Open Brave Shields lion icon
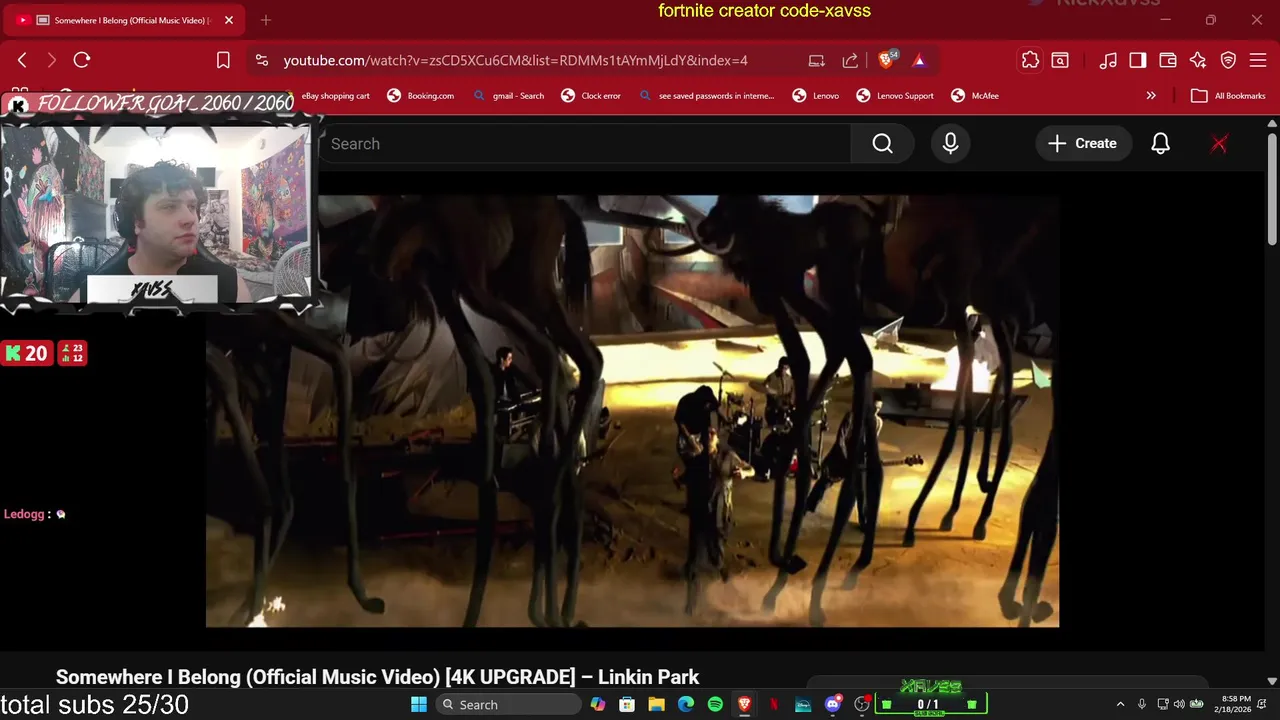This screenshot has height=720, width=1280. click(886, 60)
